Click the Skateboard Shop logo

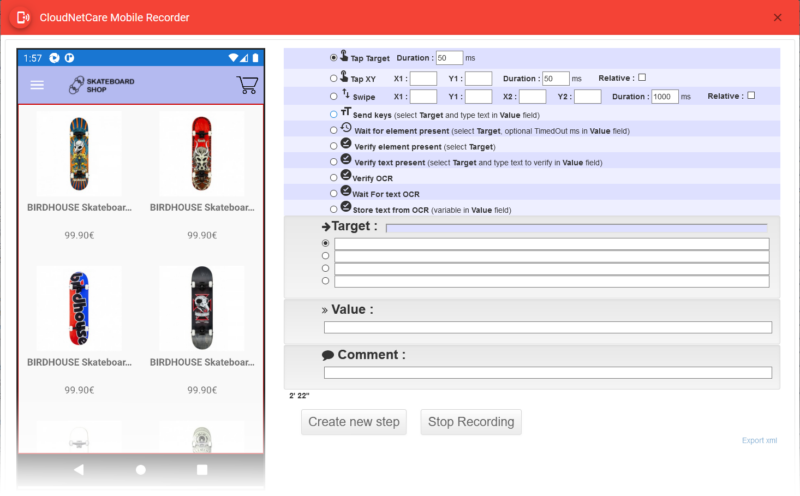102,85
